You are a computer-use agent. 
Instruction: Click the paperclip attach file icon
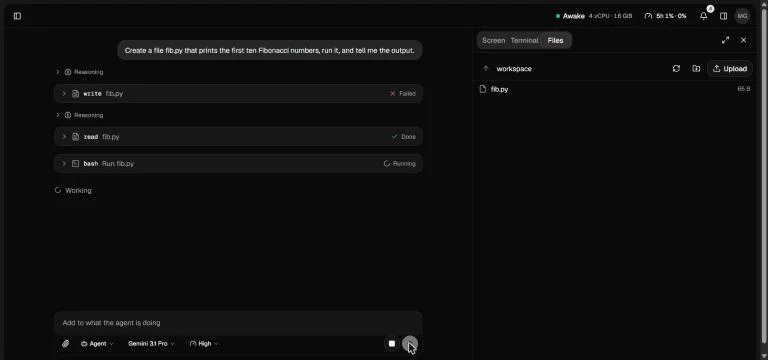point(66,344)
